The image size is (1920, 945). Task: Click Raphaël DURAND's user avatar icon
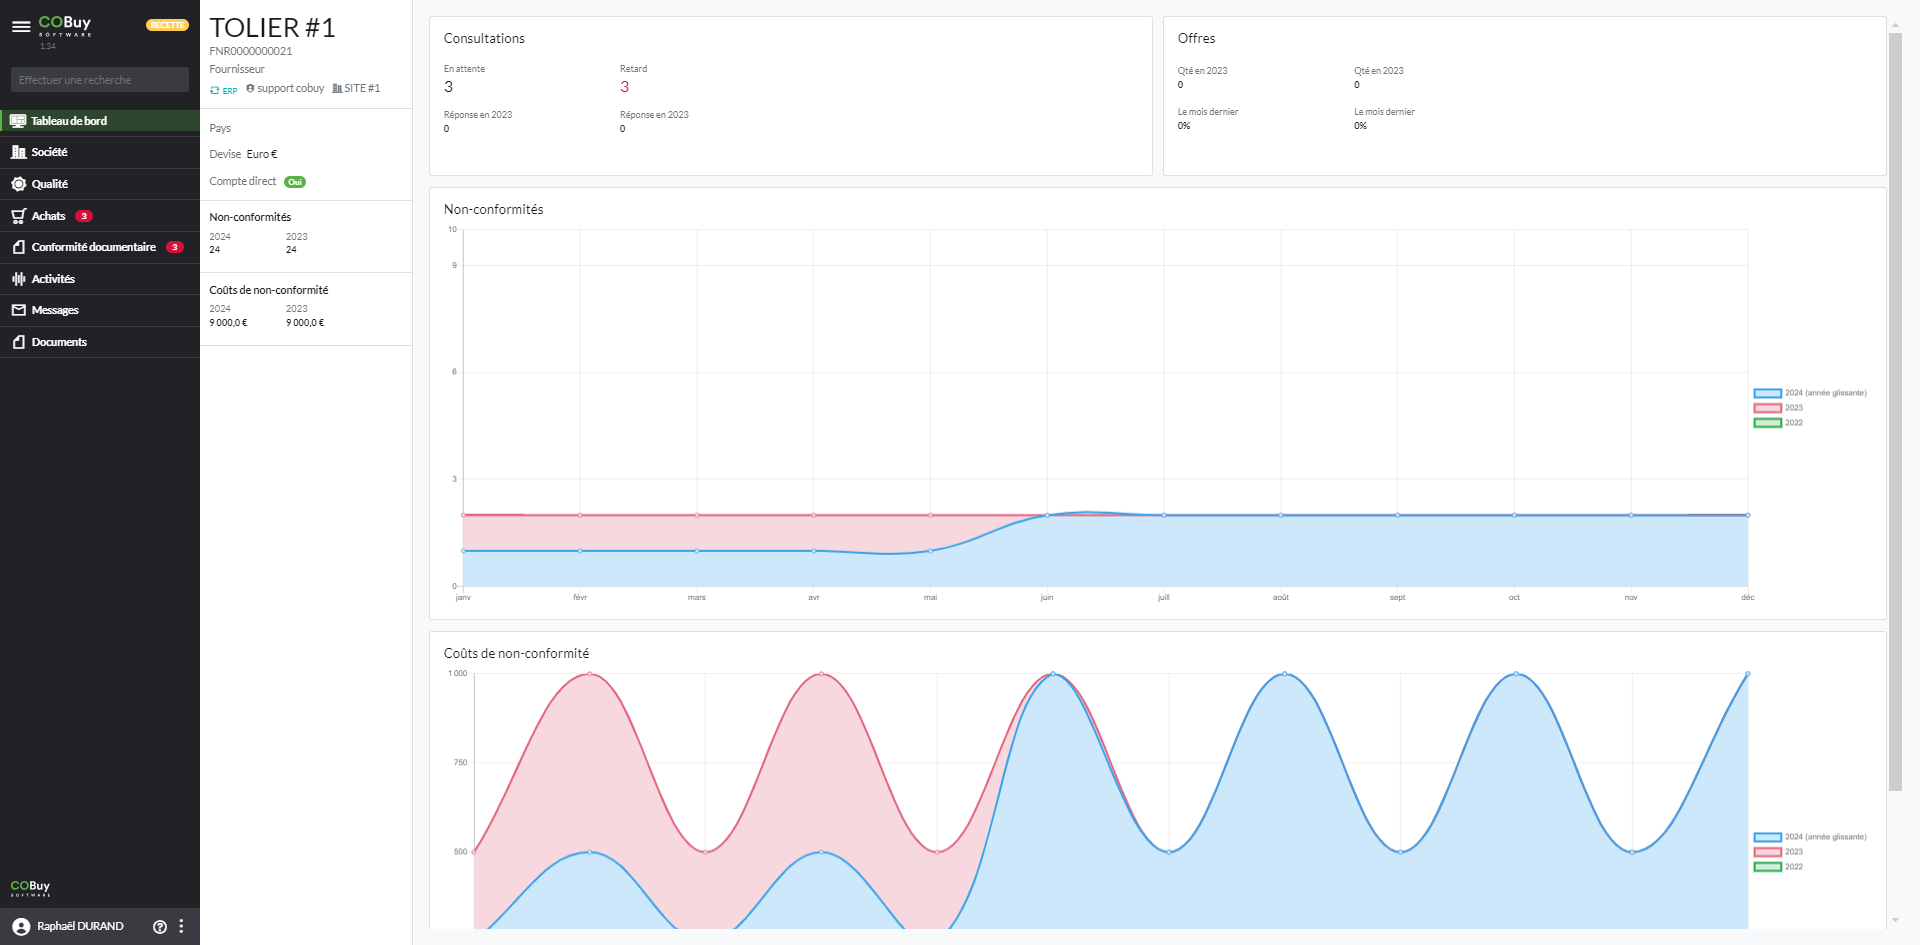point(21,927)
